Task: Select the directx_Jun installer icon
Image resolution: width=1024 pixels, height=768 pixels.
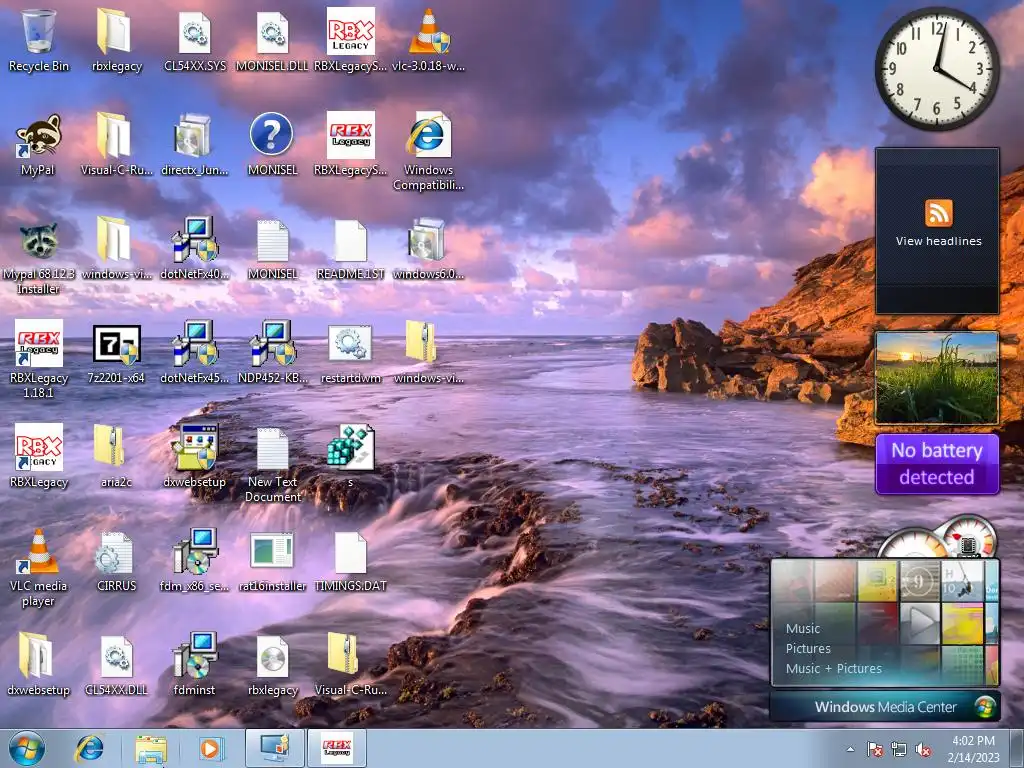Action: 195,144
